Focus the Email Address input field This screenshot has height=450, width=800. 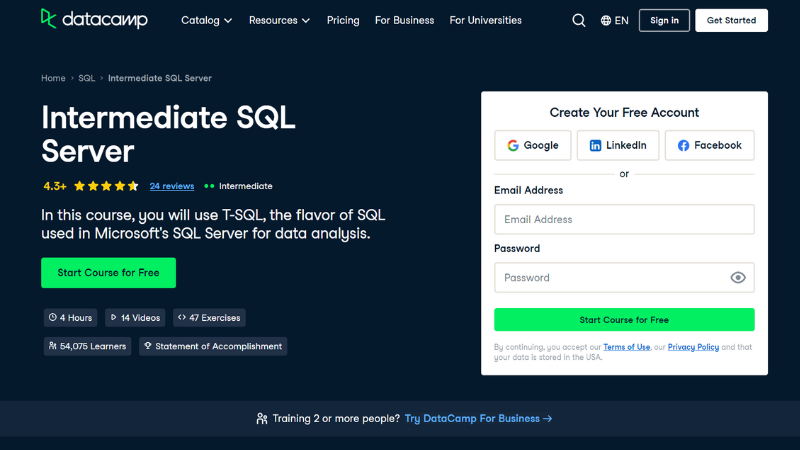click(x=624, y=219)
